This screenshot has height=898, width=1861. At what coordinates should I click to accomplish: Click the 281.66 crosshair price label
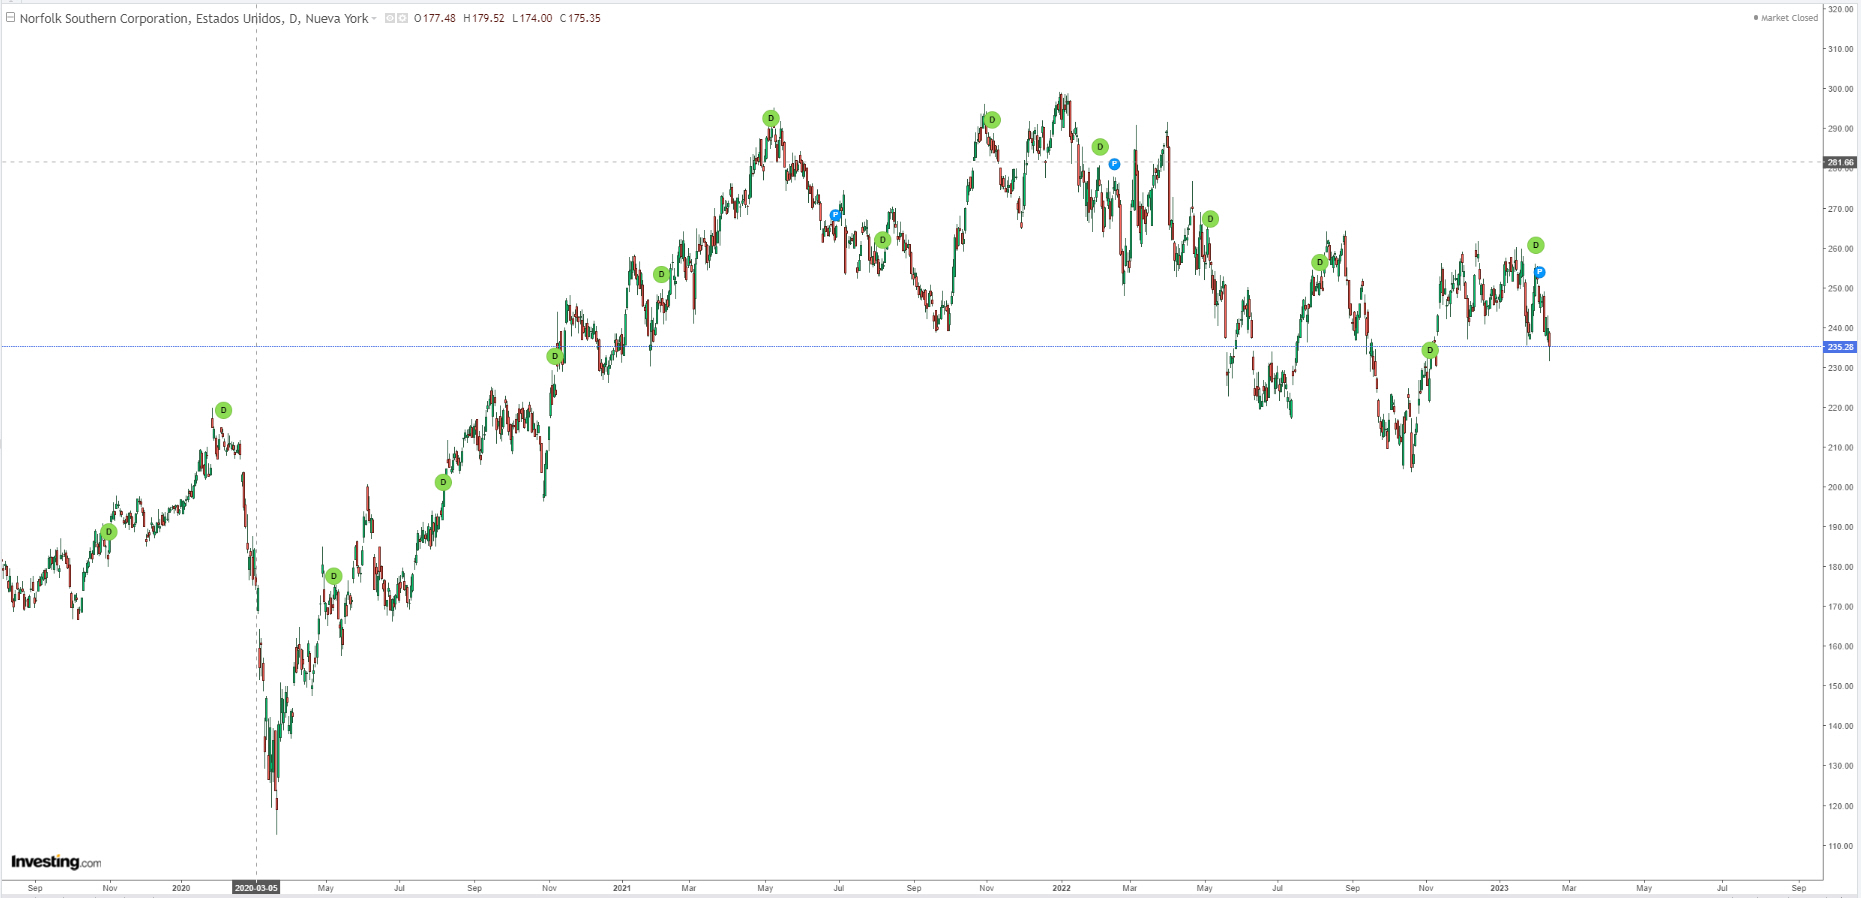pyautogui.click(x=1840, y=162)
